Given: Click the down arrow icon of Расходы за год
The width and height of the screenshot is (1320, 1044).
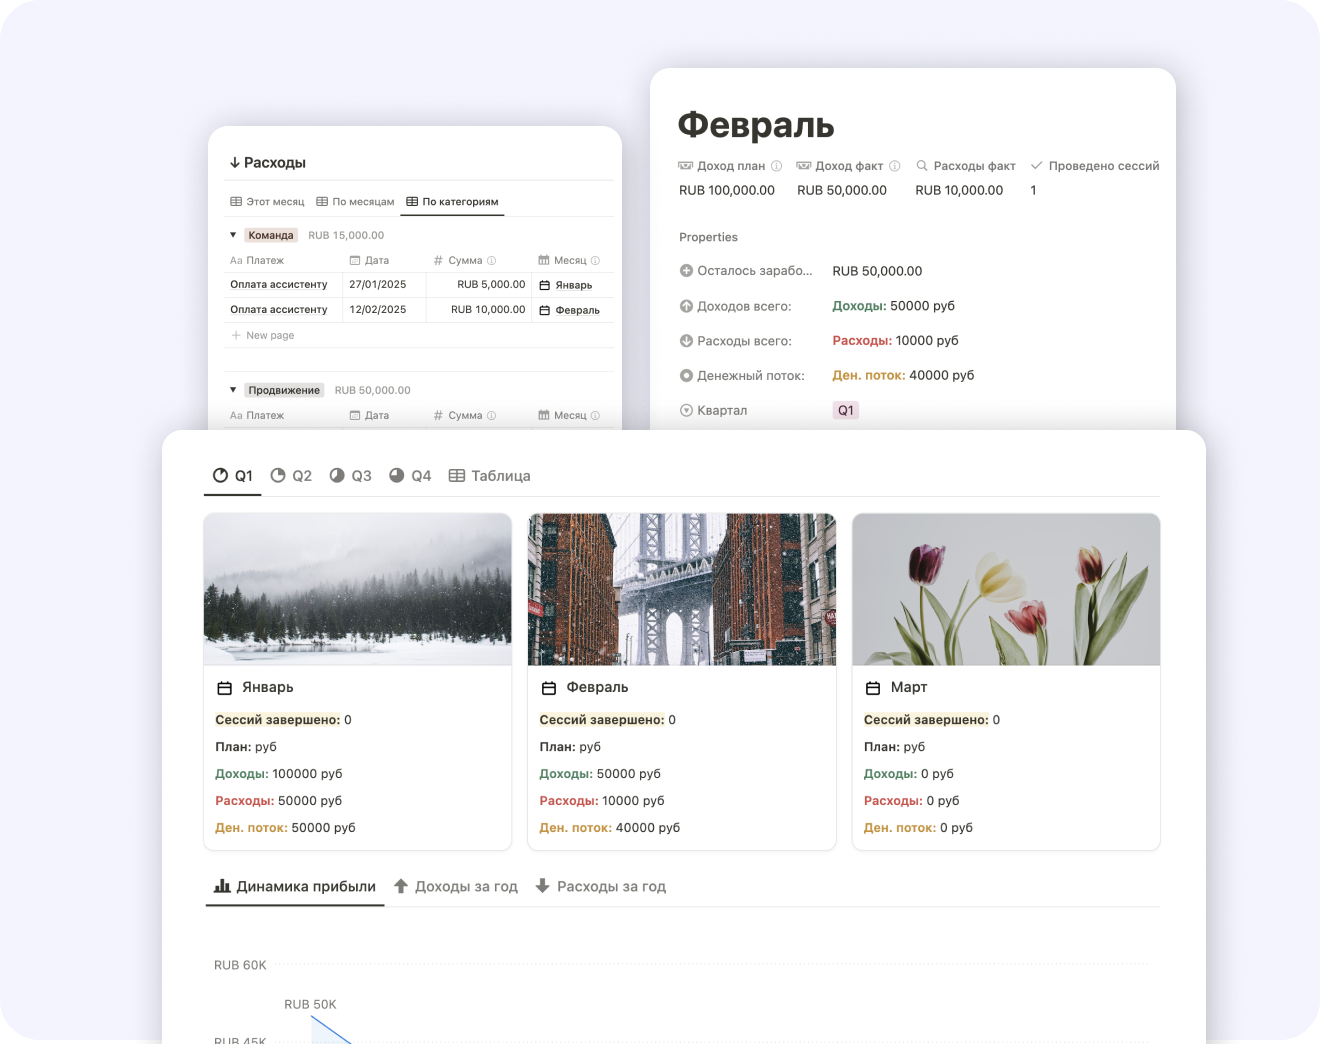Looking at the screenshot, I should pyautogui.click(x=543, y=886).
